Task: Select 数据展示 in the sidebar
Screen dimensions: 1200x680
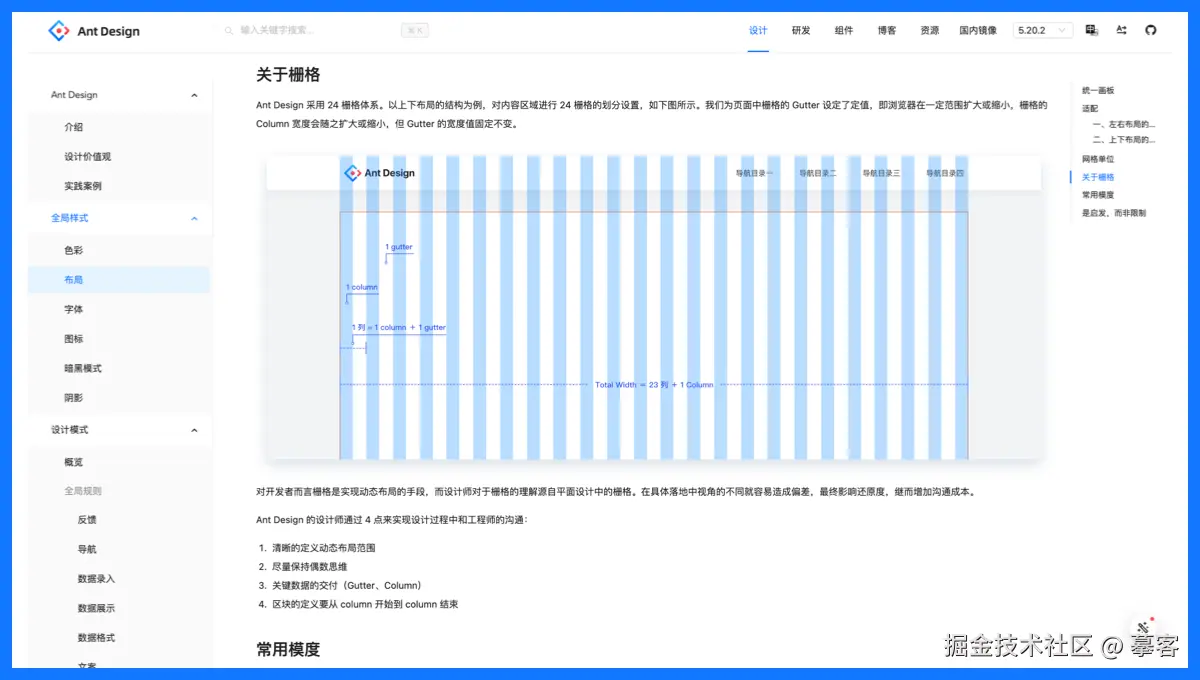Action: (119, 608)
